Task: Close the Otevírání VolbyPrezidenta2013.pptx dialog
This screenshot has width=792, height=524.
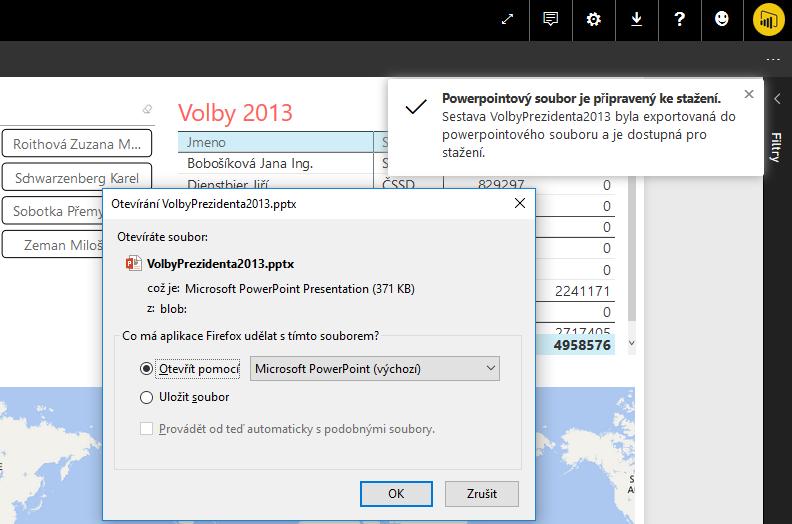Action: tap(520, 203)
